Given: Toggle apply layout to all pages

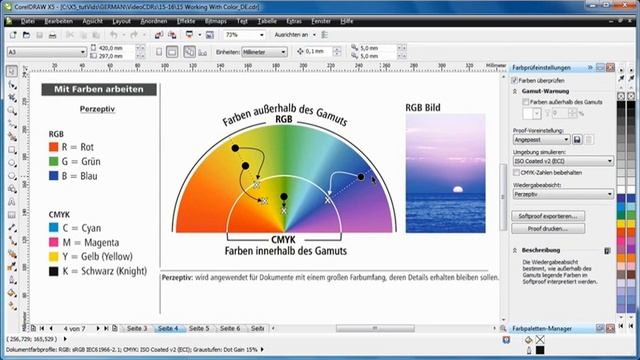Looking at the screenshot, I should (x=189, y=52).
